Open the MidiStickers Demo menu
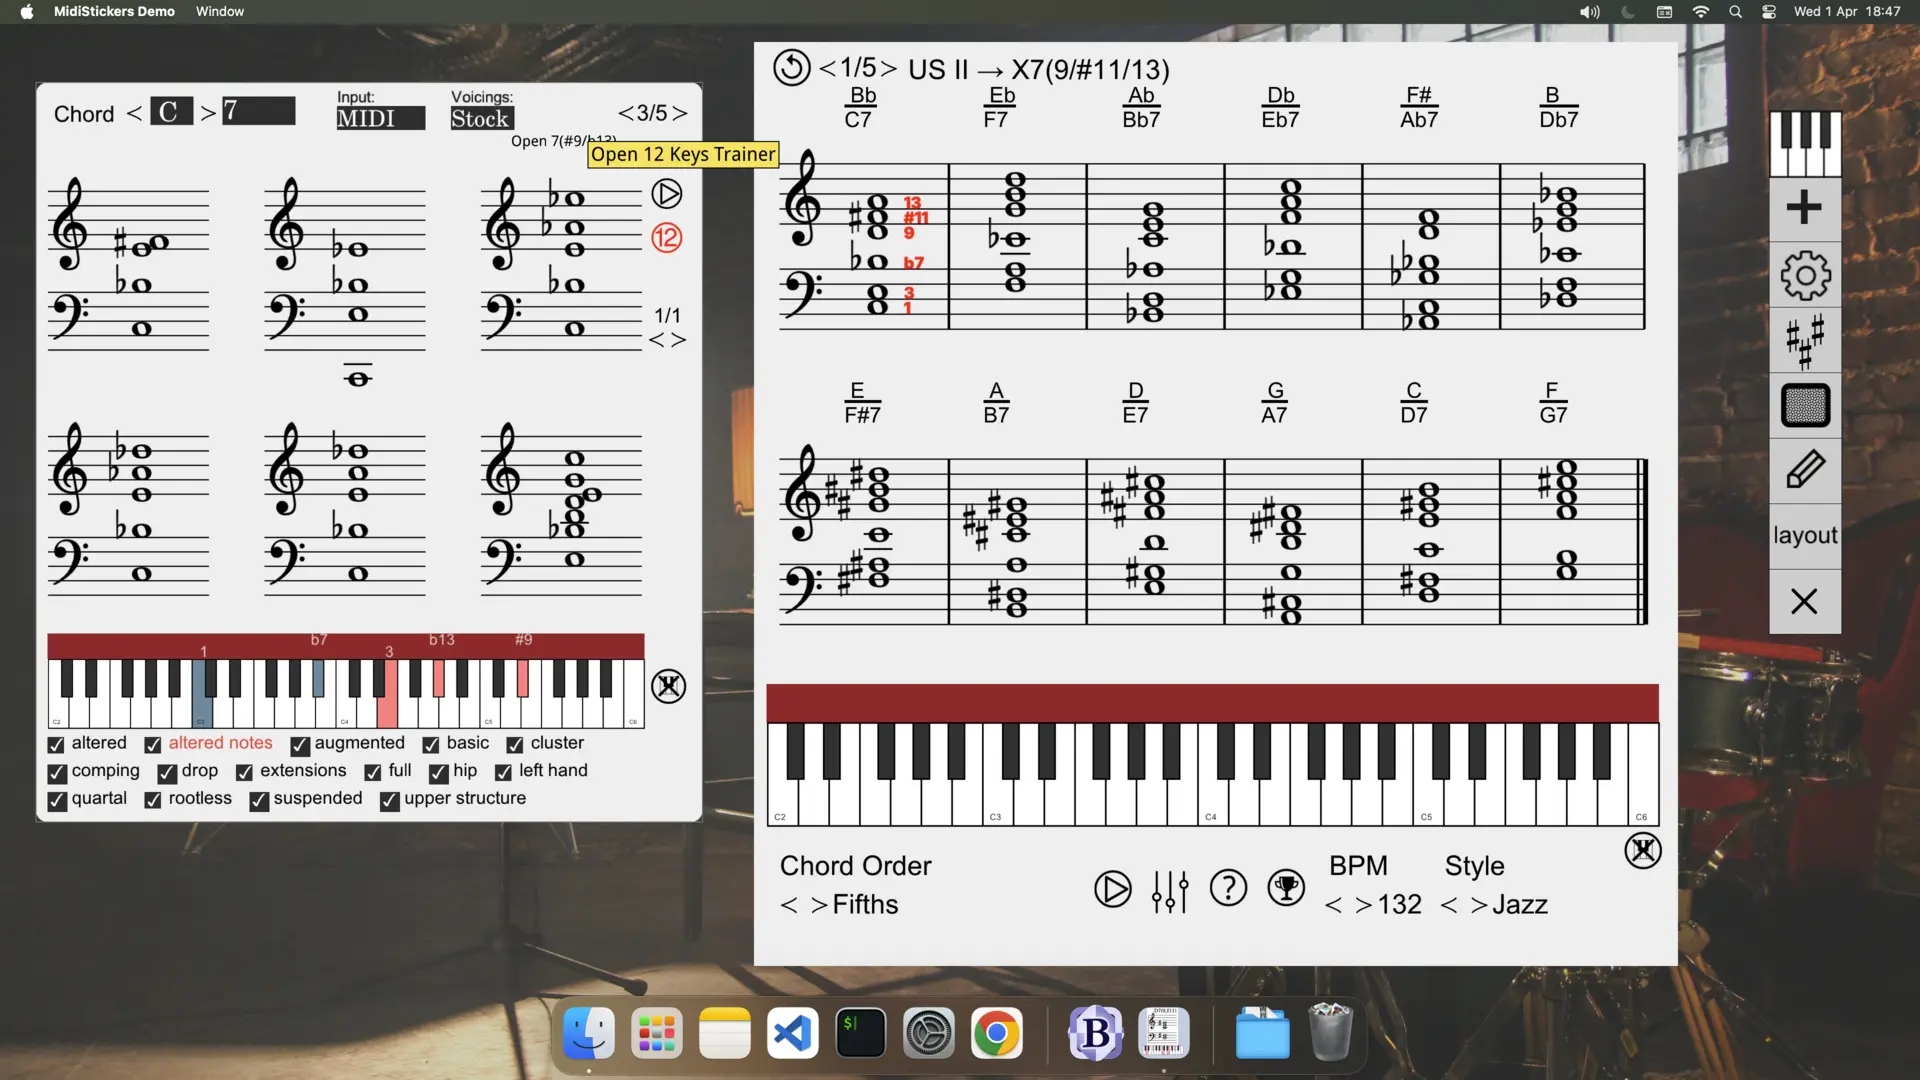1920x1080 pixels. tap(113, 11)
